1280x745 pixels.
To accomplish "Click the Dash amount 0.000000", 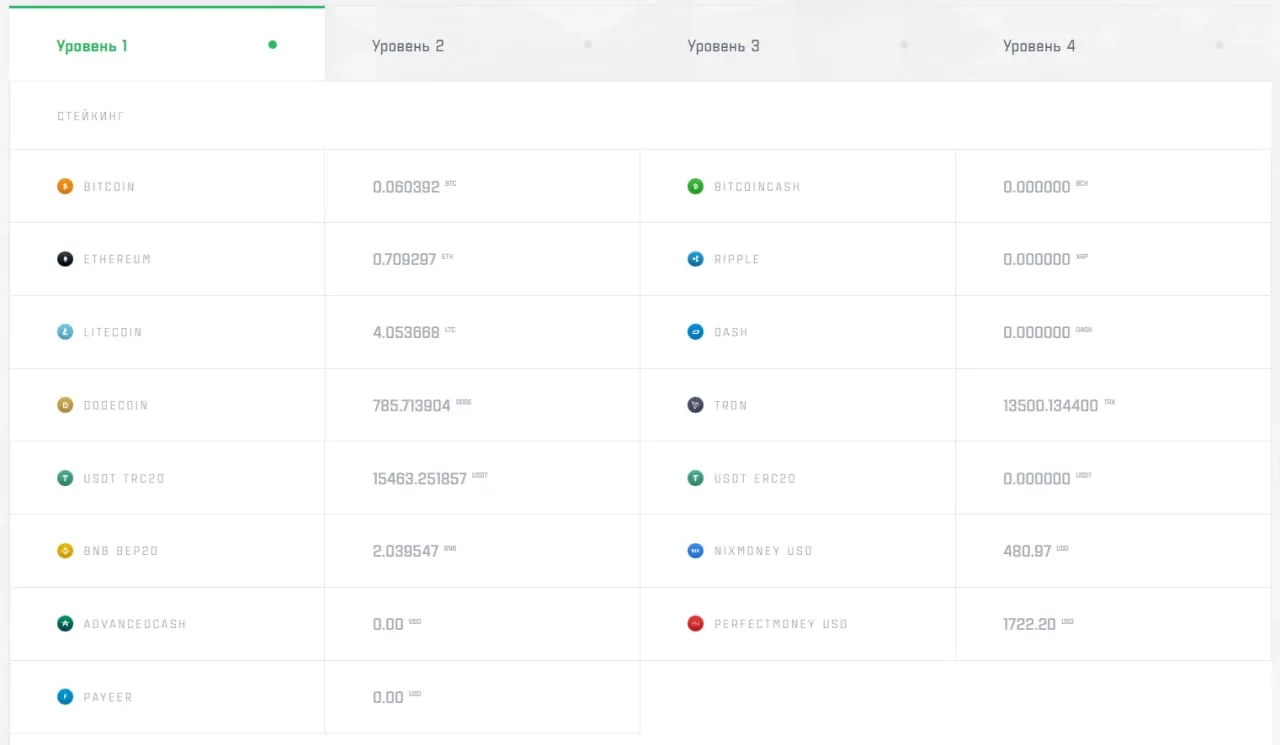I will 1037,332.
